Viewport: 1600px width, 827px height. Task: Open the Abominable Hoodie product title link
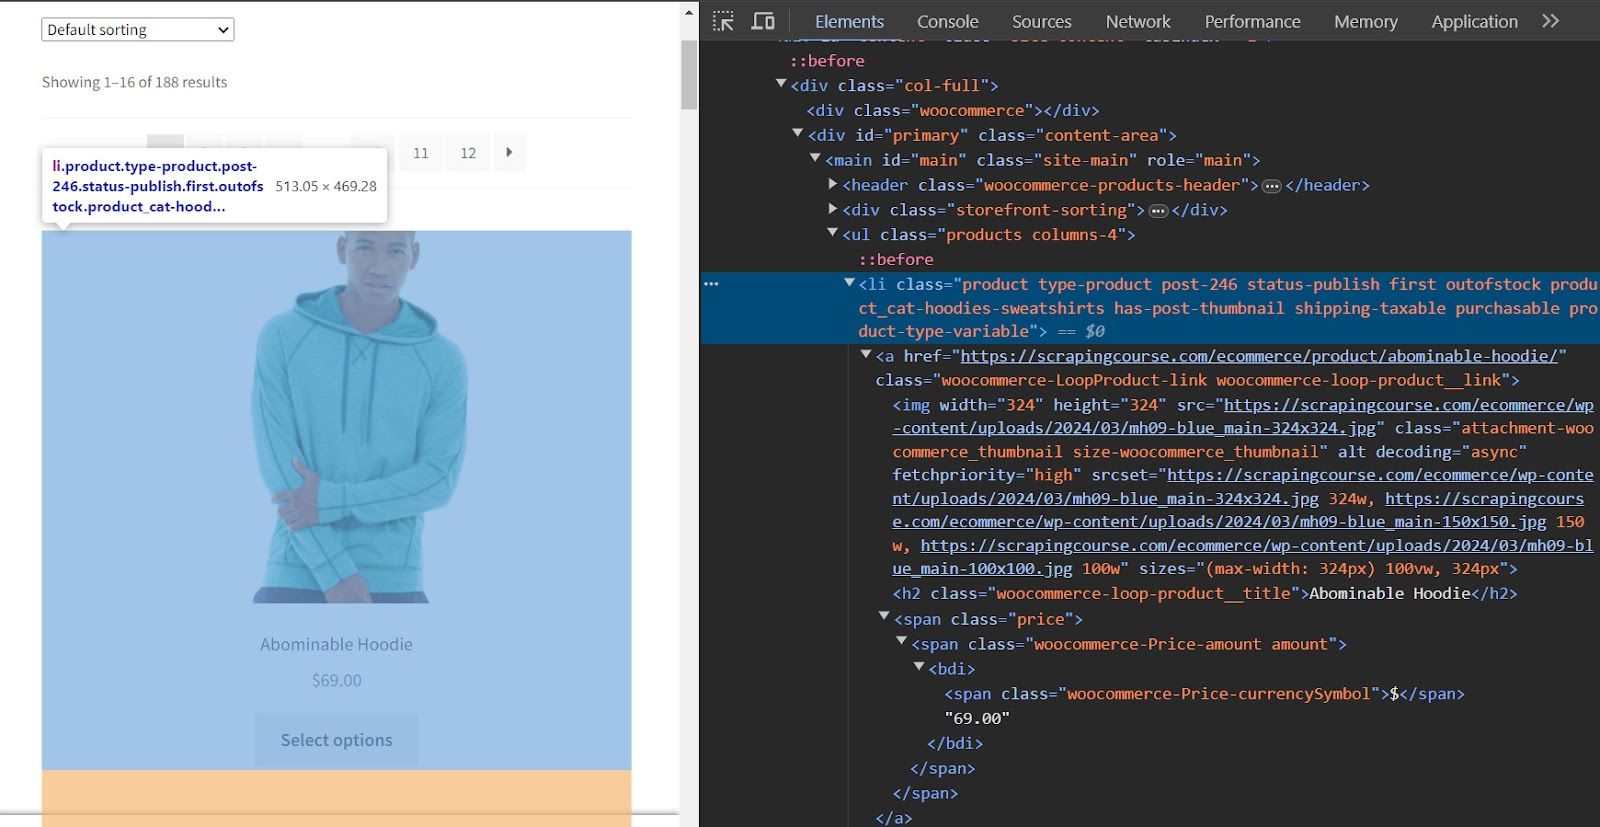336,645
